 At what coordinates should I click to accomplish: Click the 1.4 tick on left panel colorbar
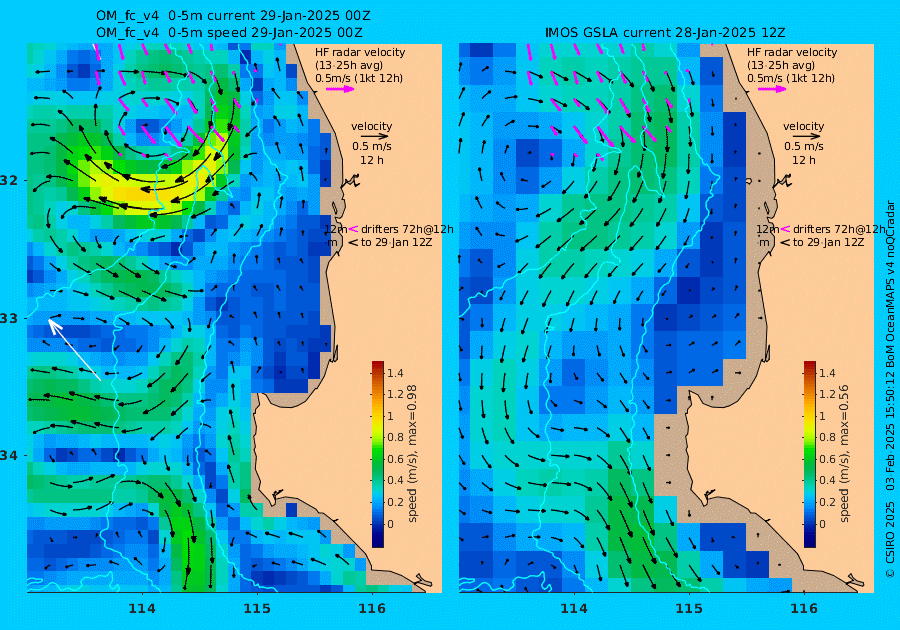point(395,373)
